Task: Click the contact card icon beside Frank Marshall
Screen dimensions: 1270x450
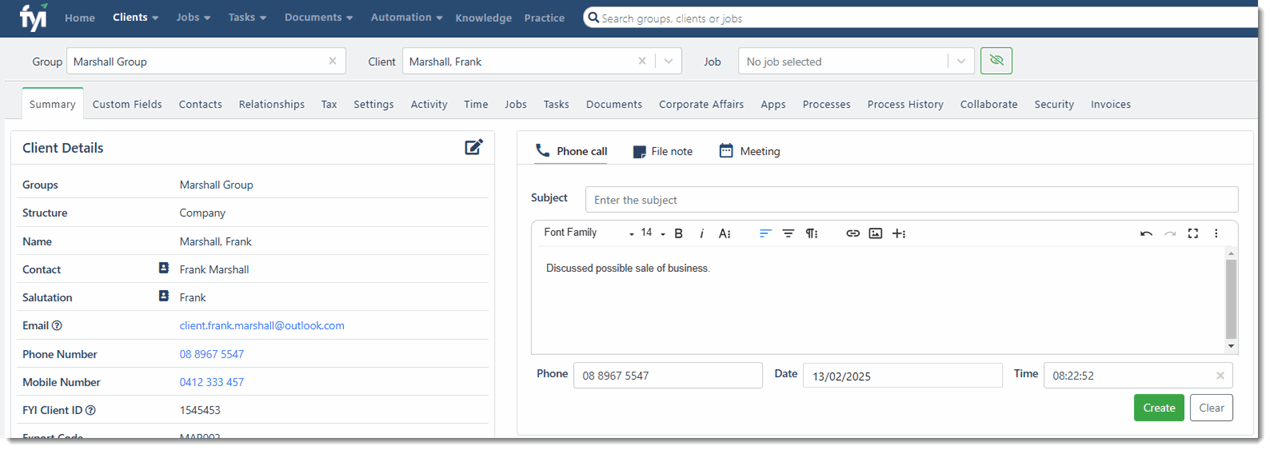Action: (x=164, y=268)
